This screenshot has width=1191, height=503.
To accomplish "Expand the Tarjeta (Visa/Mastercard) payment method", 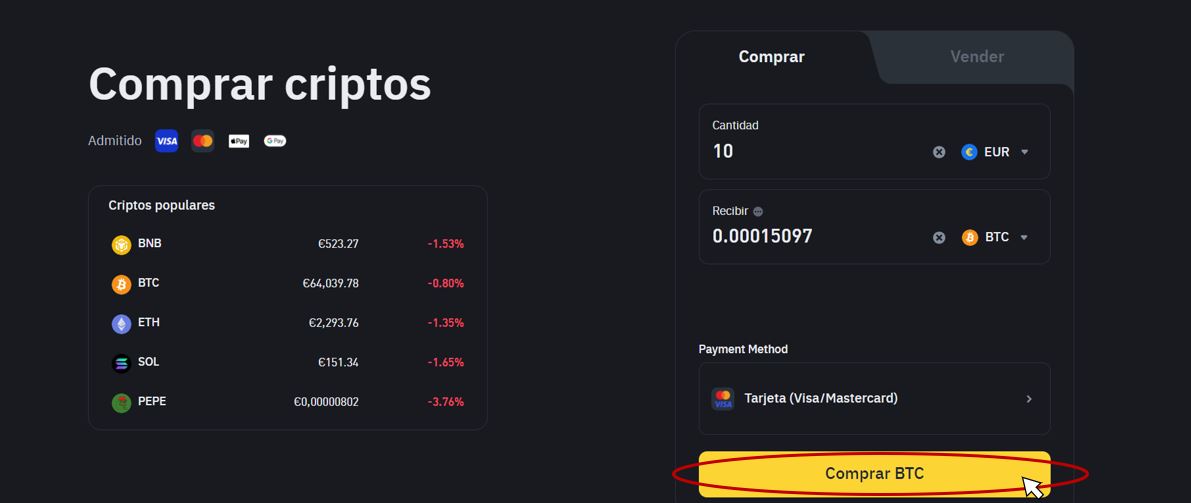I will click(874, 398).
